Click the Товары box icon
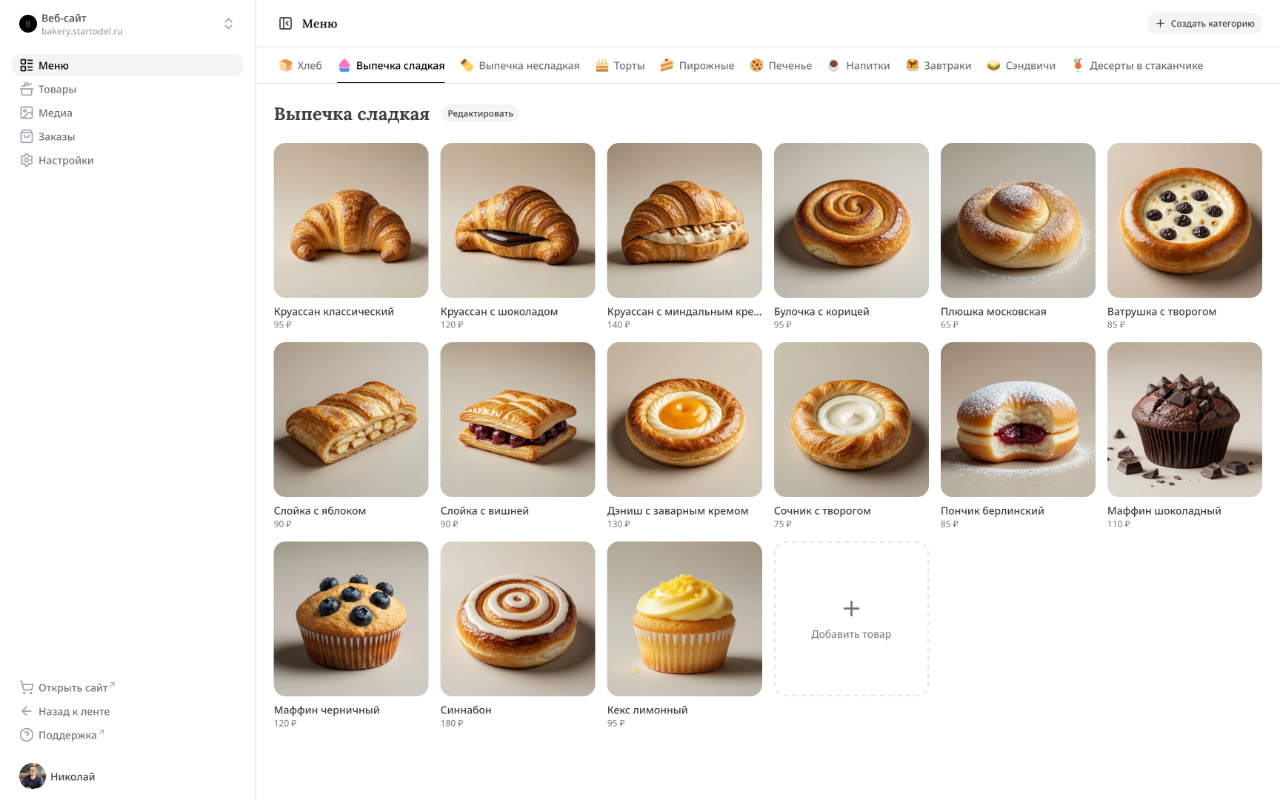The width and height of the screenshot is (1280, 800). click(x=27, y=89)
